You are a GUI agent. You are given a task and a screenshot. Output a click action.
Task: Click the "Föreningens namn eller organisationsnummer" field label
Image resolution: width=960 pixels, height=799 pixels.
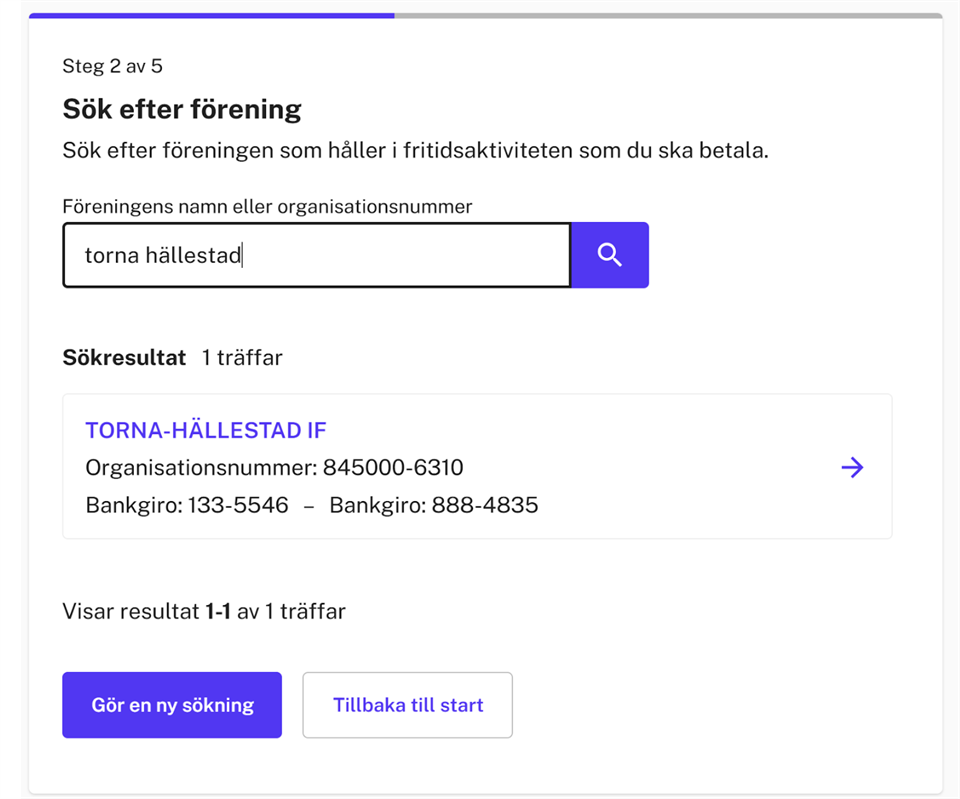point(267,207)
